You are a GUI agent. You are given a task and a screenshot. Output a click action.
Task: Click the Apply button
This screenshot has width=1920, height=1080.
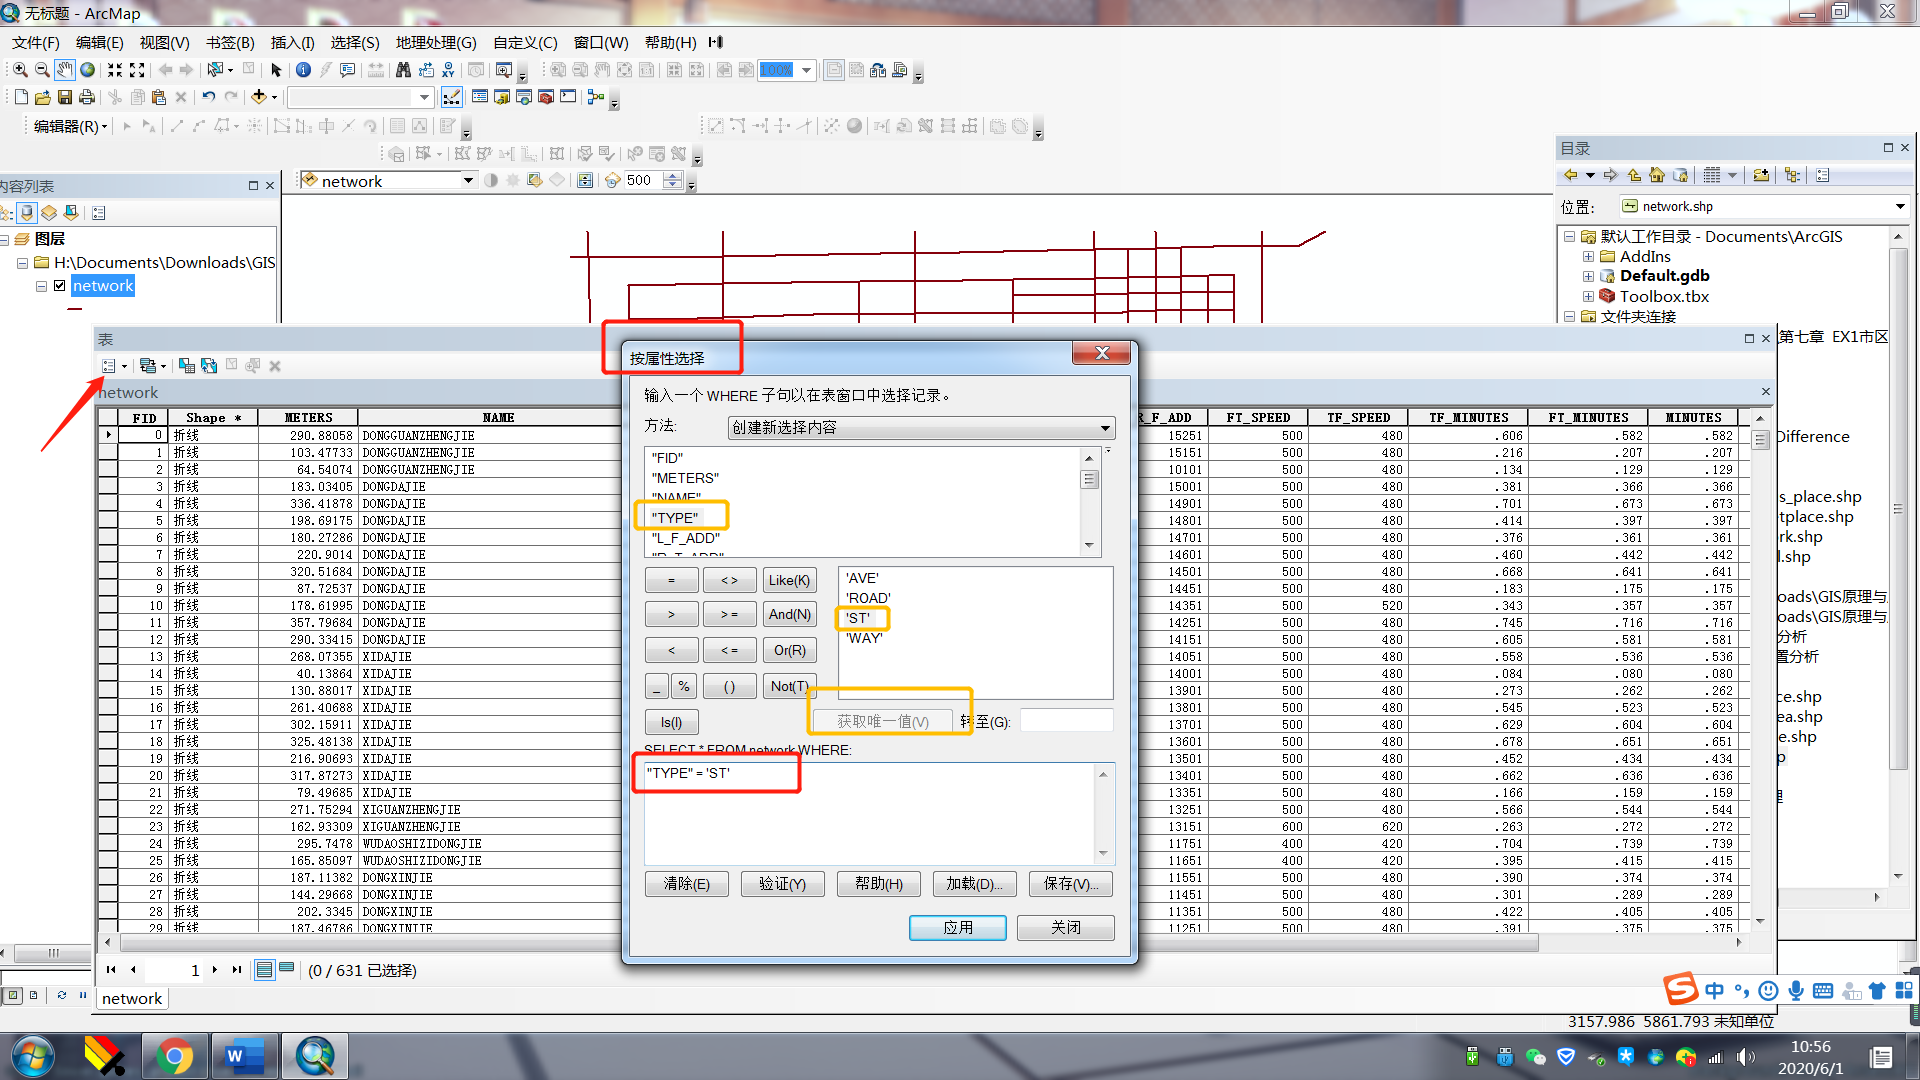957,927
